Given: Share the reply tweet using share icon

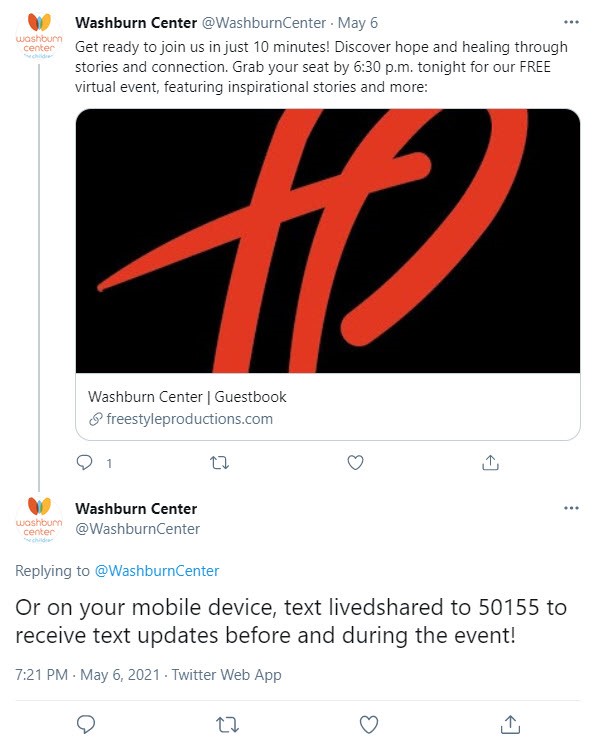Looking at the screenshot, I should click(510, 724).
